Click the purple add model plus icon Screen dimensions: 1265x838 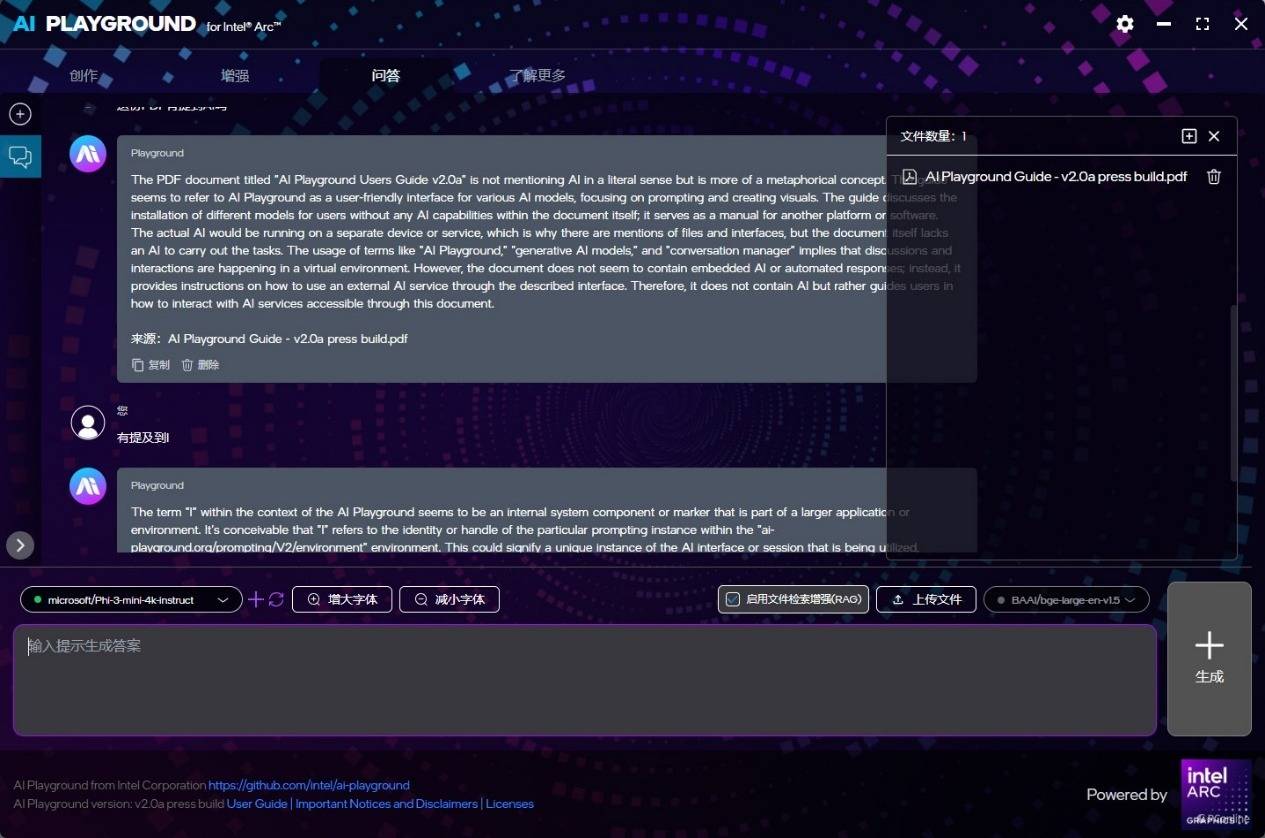(x=256, y=599)
